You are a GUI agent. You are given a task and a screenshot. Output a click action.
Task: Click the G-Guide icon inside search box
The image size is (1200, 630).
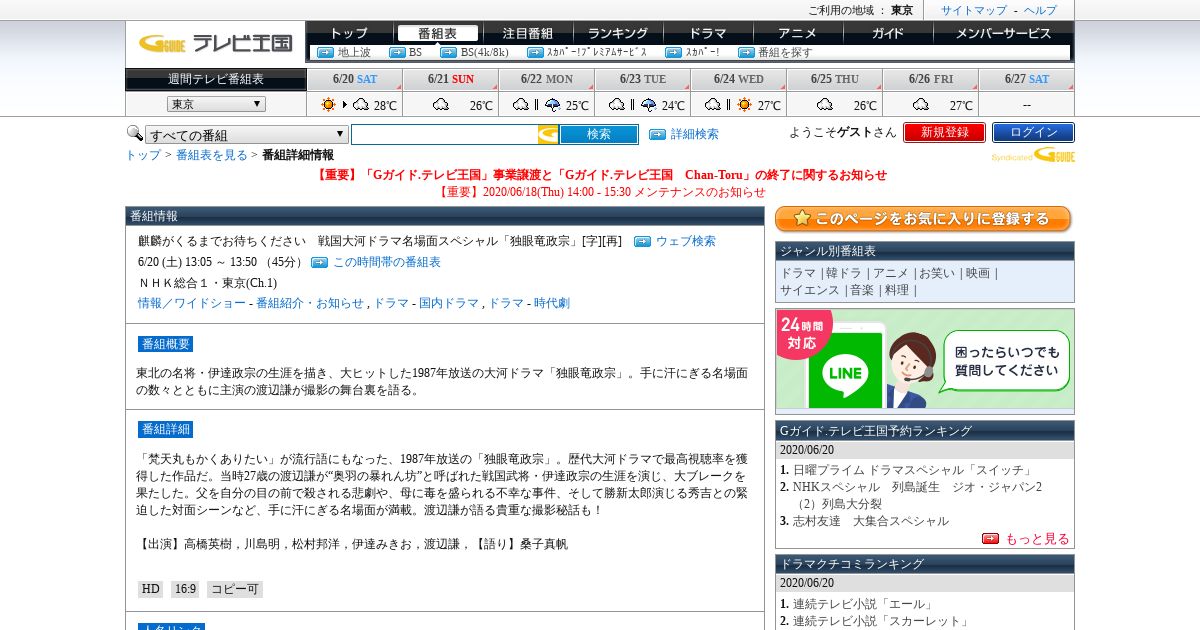click(548, 135)
